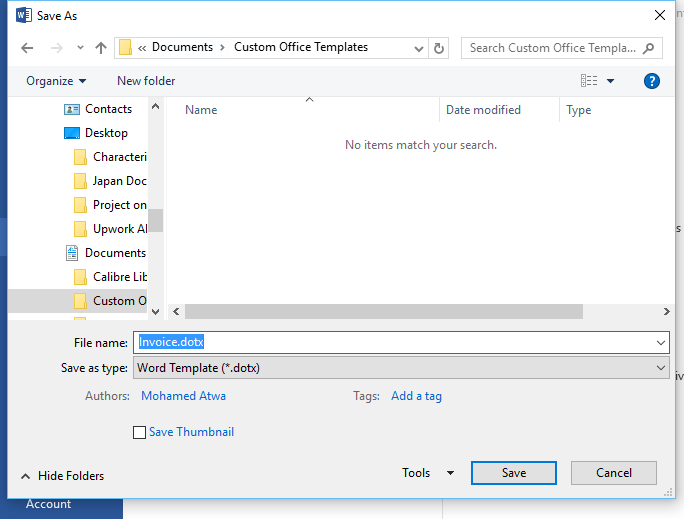
Task: Click Add a tag link
Action: click(x=417, y=396)
